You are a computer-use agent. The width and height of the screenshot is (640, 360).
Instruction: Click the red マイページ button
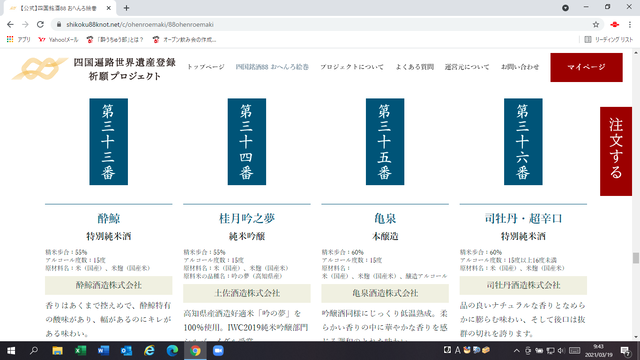click(586, 67)
